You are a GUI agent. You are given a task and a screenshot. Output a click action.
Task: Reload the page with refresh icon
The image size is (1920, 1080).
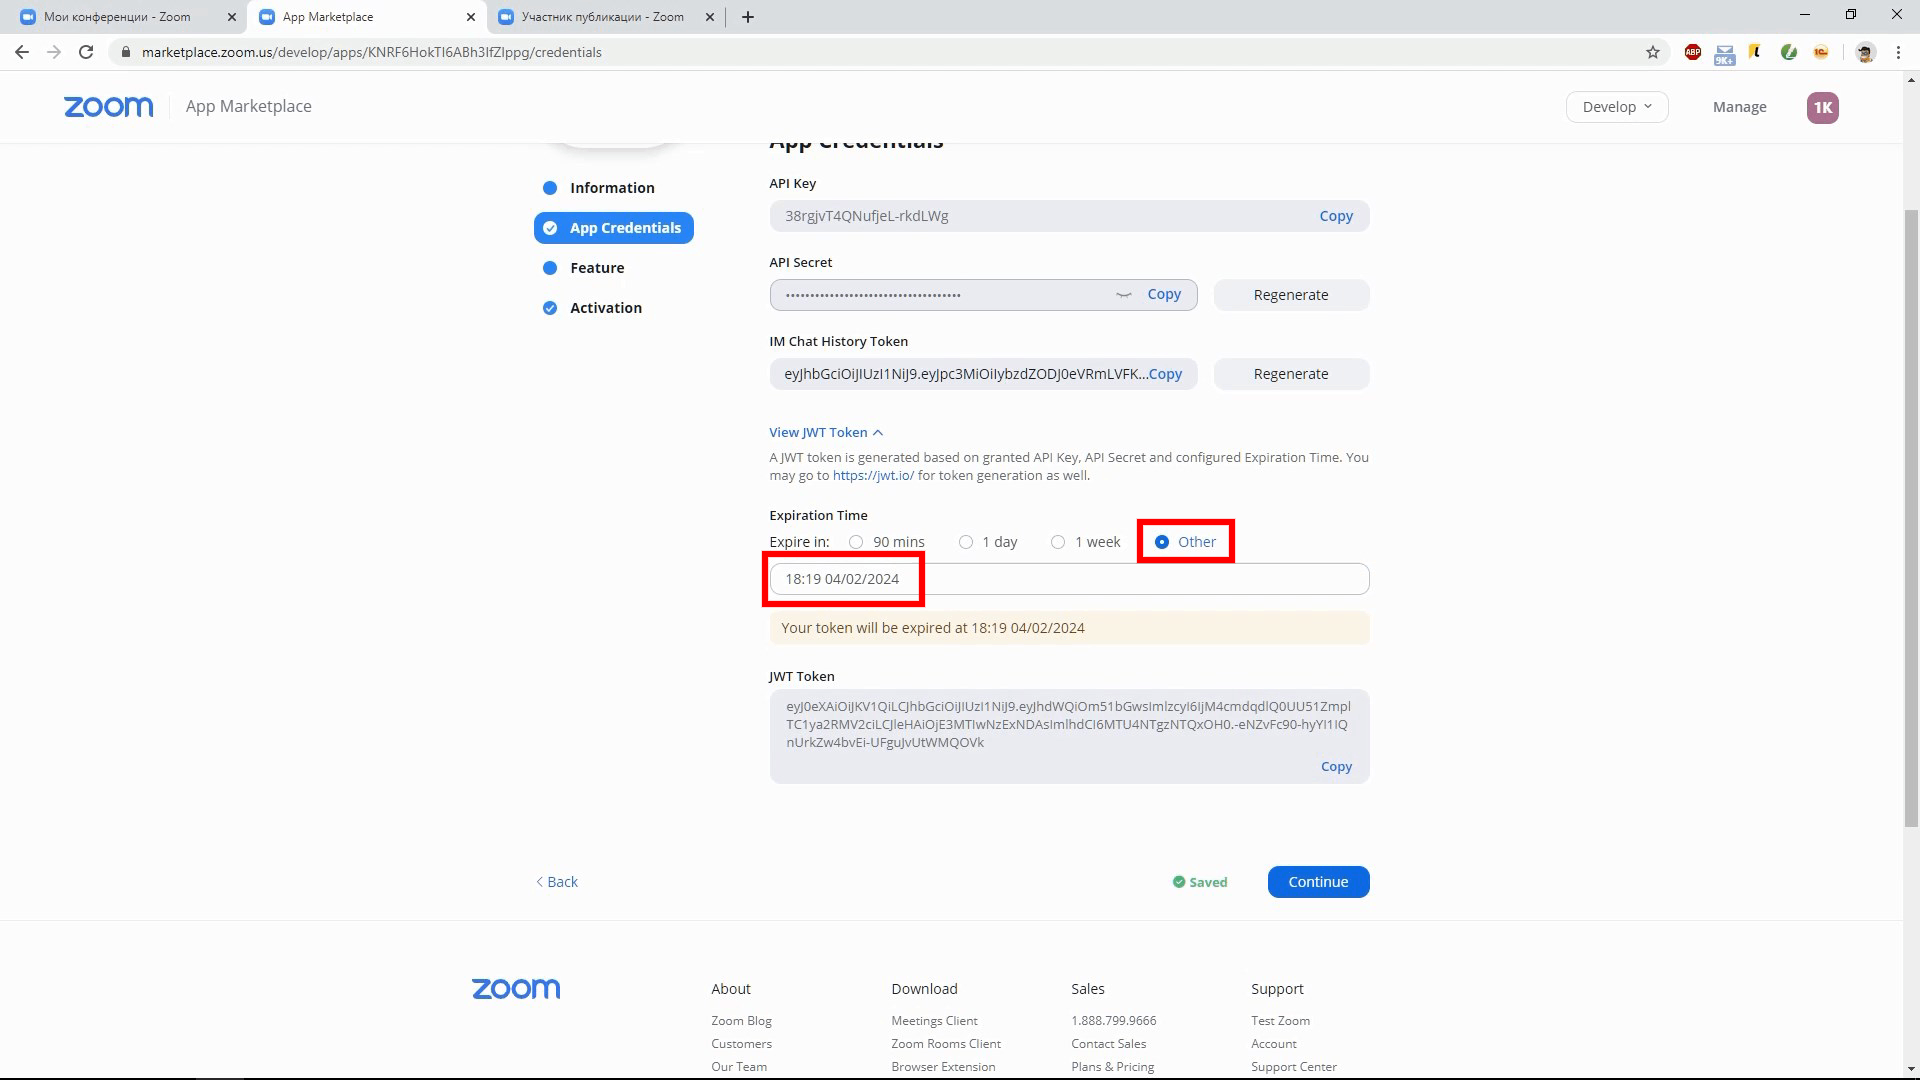tap(86, 52)
